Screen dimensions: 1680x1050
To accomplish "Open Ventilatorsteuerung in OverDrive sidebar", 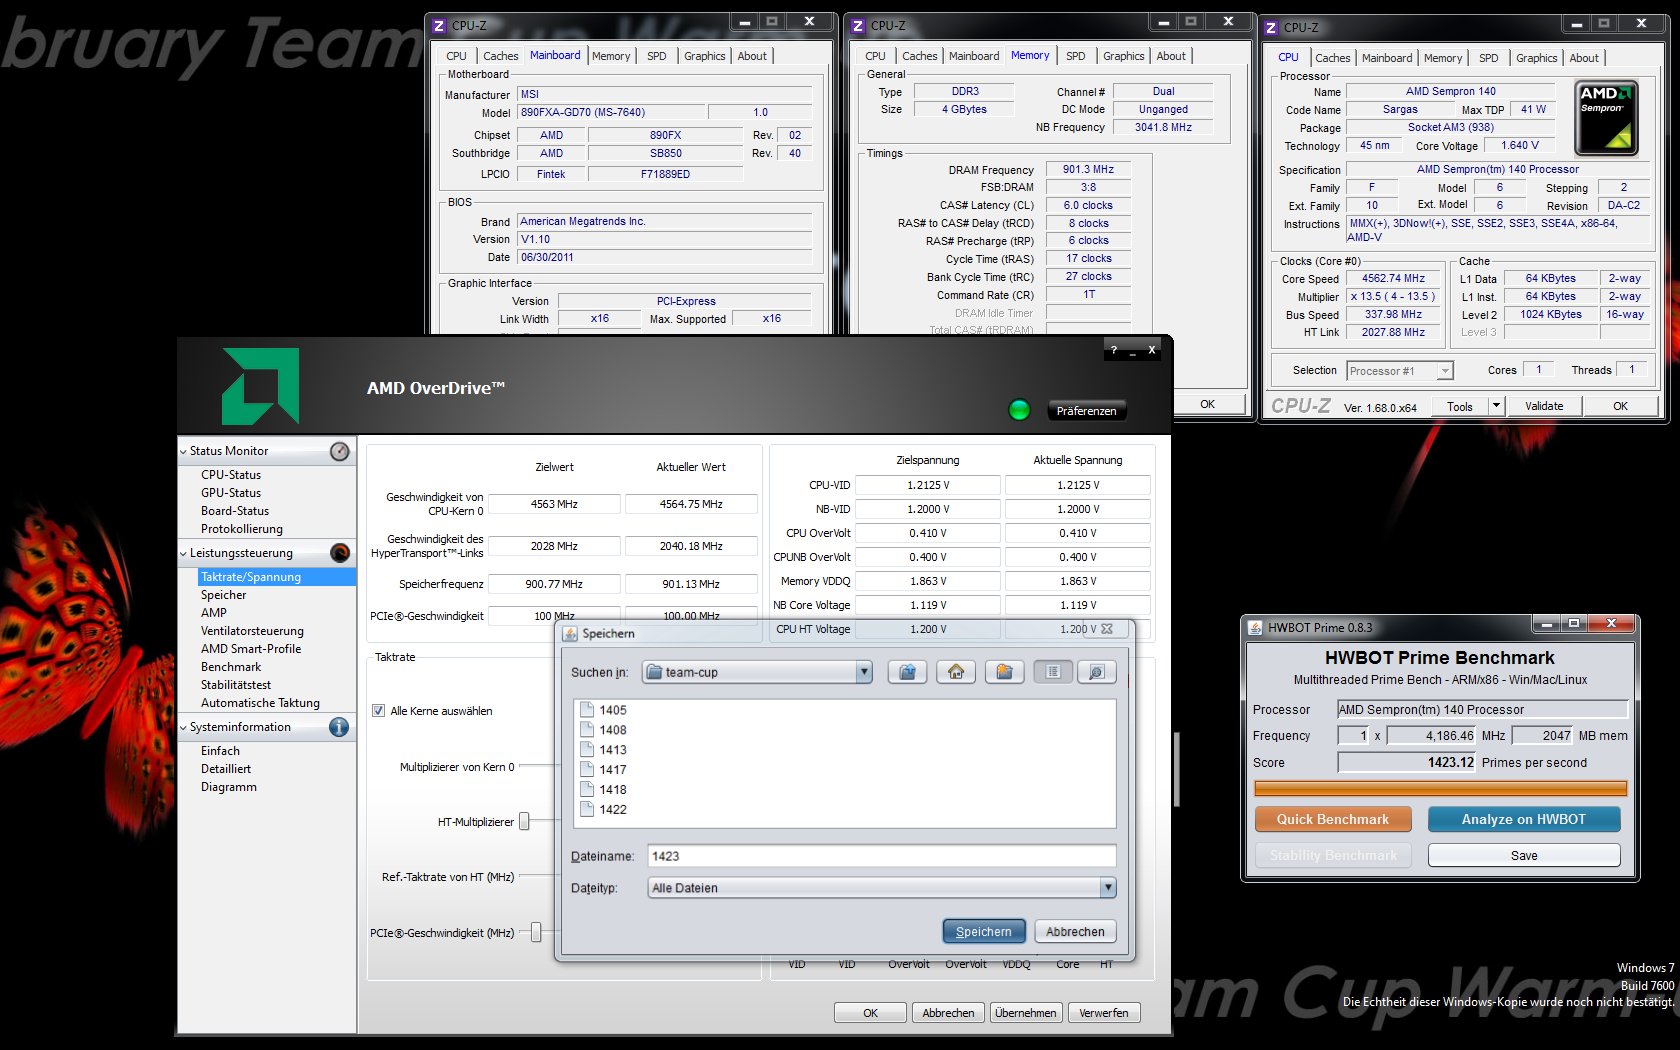I will click(x=252, y=631).
